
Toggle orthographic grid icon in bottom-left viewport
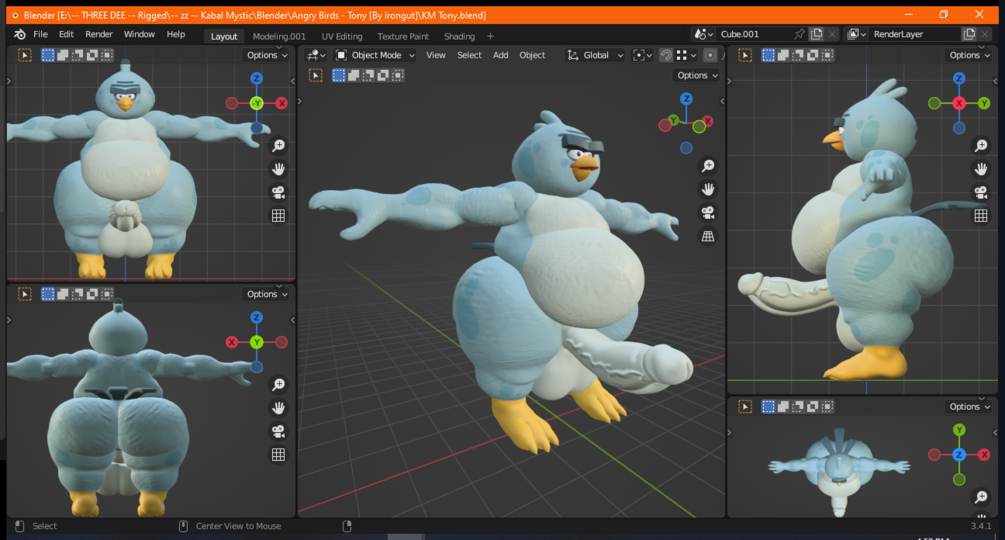click(278, 455)
